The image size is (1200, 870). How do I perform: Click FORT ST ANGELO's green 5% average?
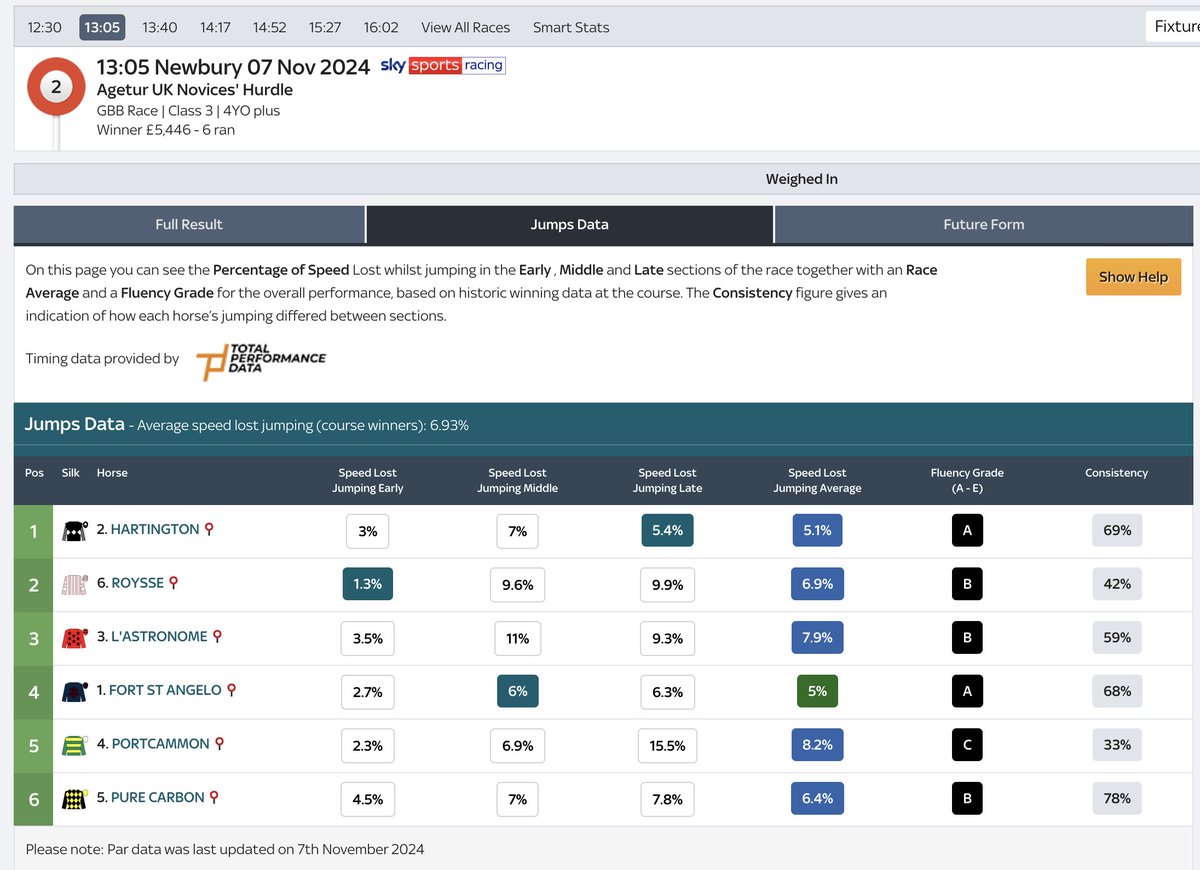click(x=817, y=691)
